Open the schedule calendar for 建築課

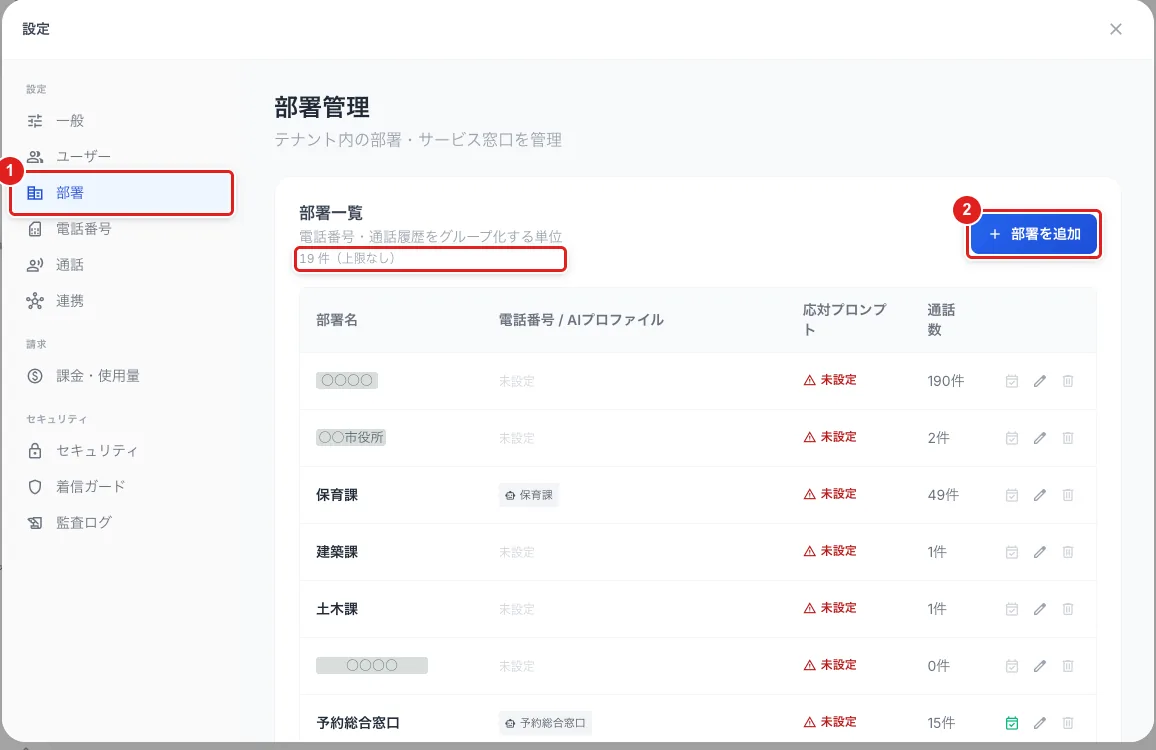(1012, 552)
